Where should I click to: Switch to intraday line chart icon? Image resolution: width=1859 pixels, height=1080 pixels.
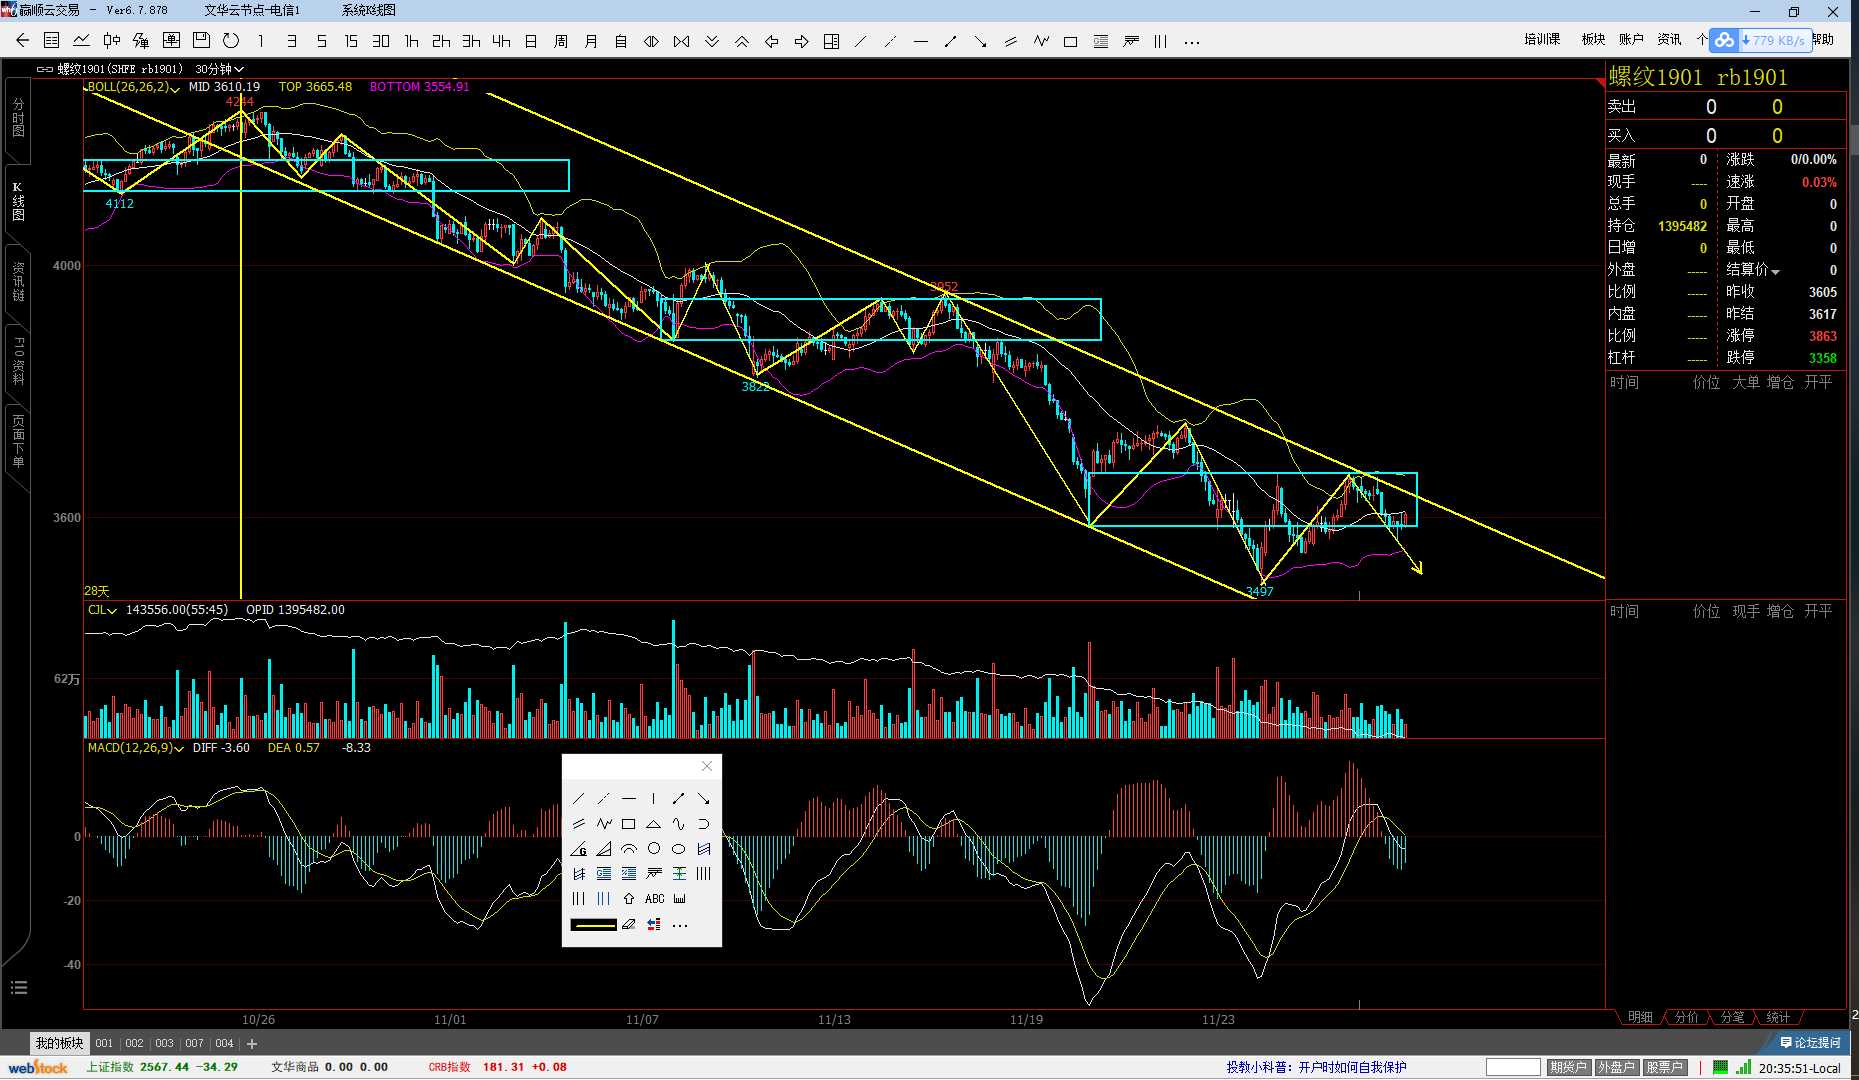click(x=82, y=41)
